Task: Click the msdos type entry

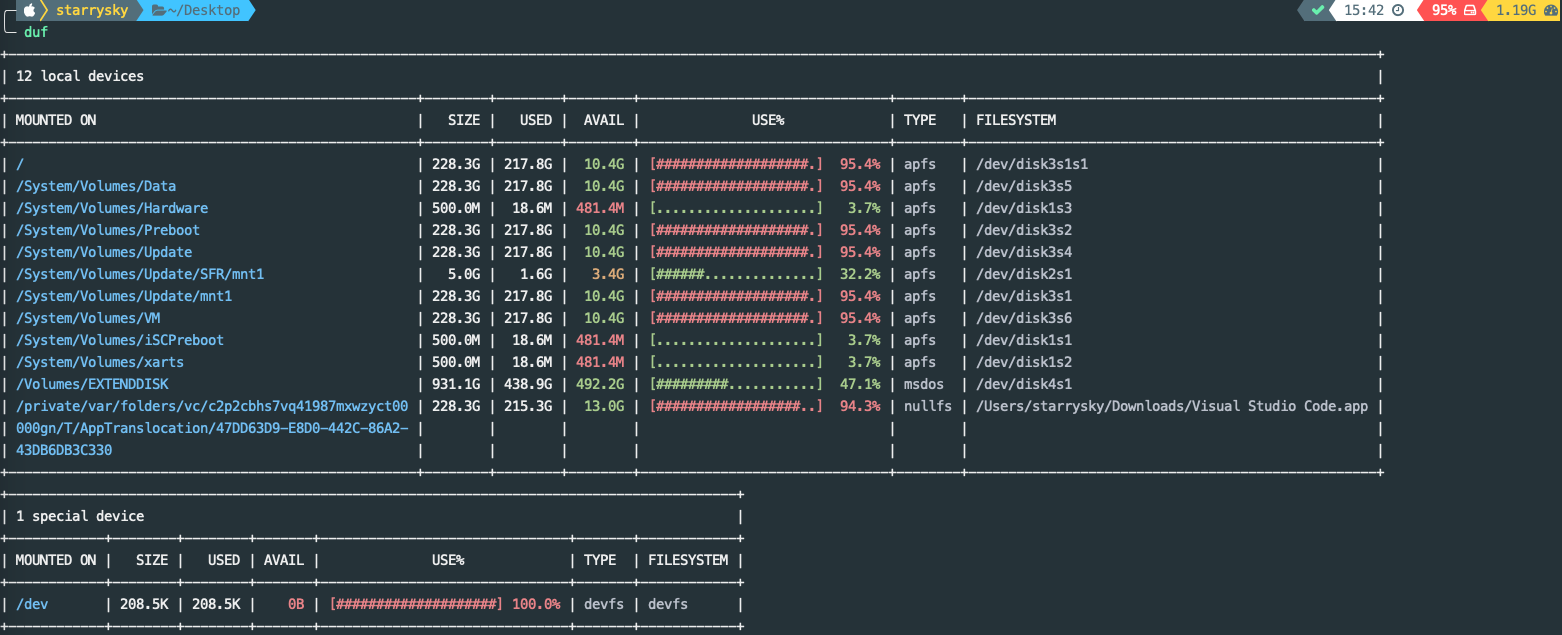Action: (924, 384)
